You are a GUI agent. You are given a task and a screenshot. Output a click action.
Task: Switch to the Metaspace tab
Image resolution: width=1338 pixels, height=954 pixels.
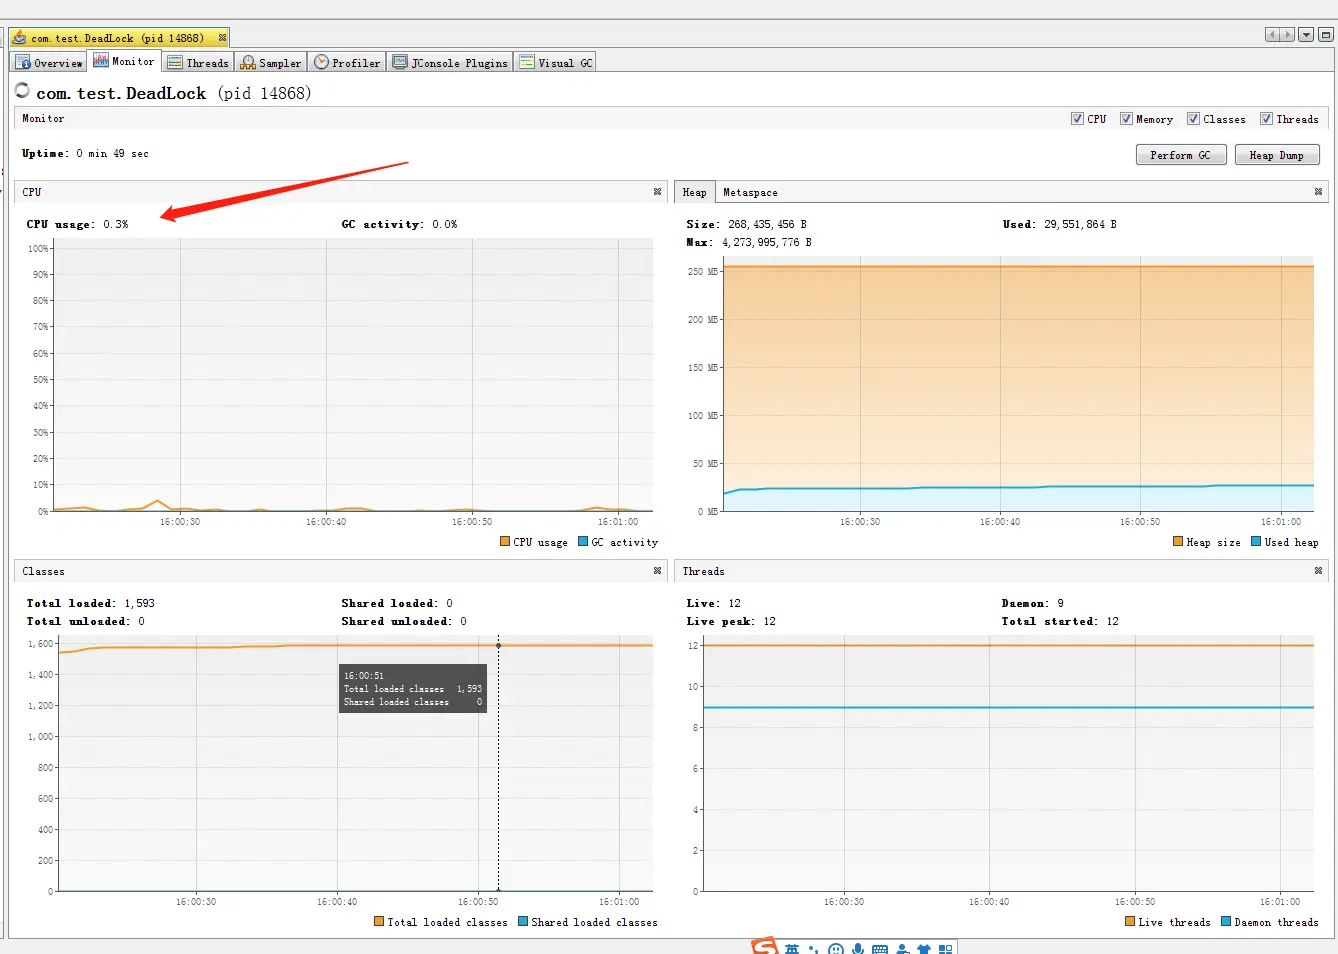click(x=750, y=192)
